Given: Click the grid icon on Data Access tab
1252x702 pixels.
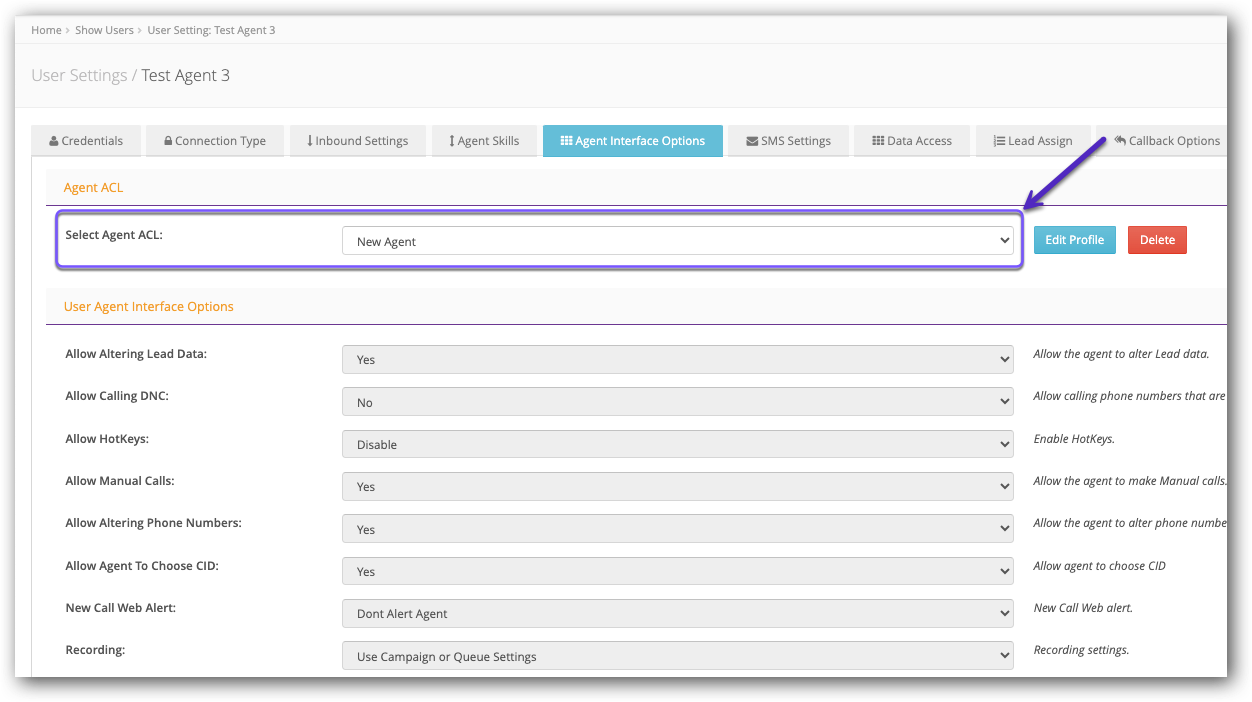Looking at the screenshot, I should (x=878, y=141).
